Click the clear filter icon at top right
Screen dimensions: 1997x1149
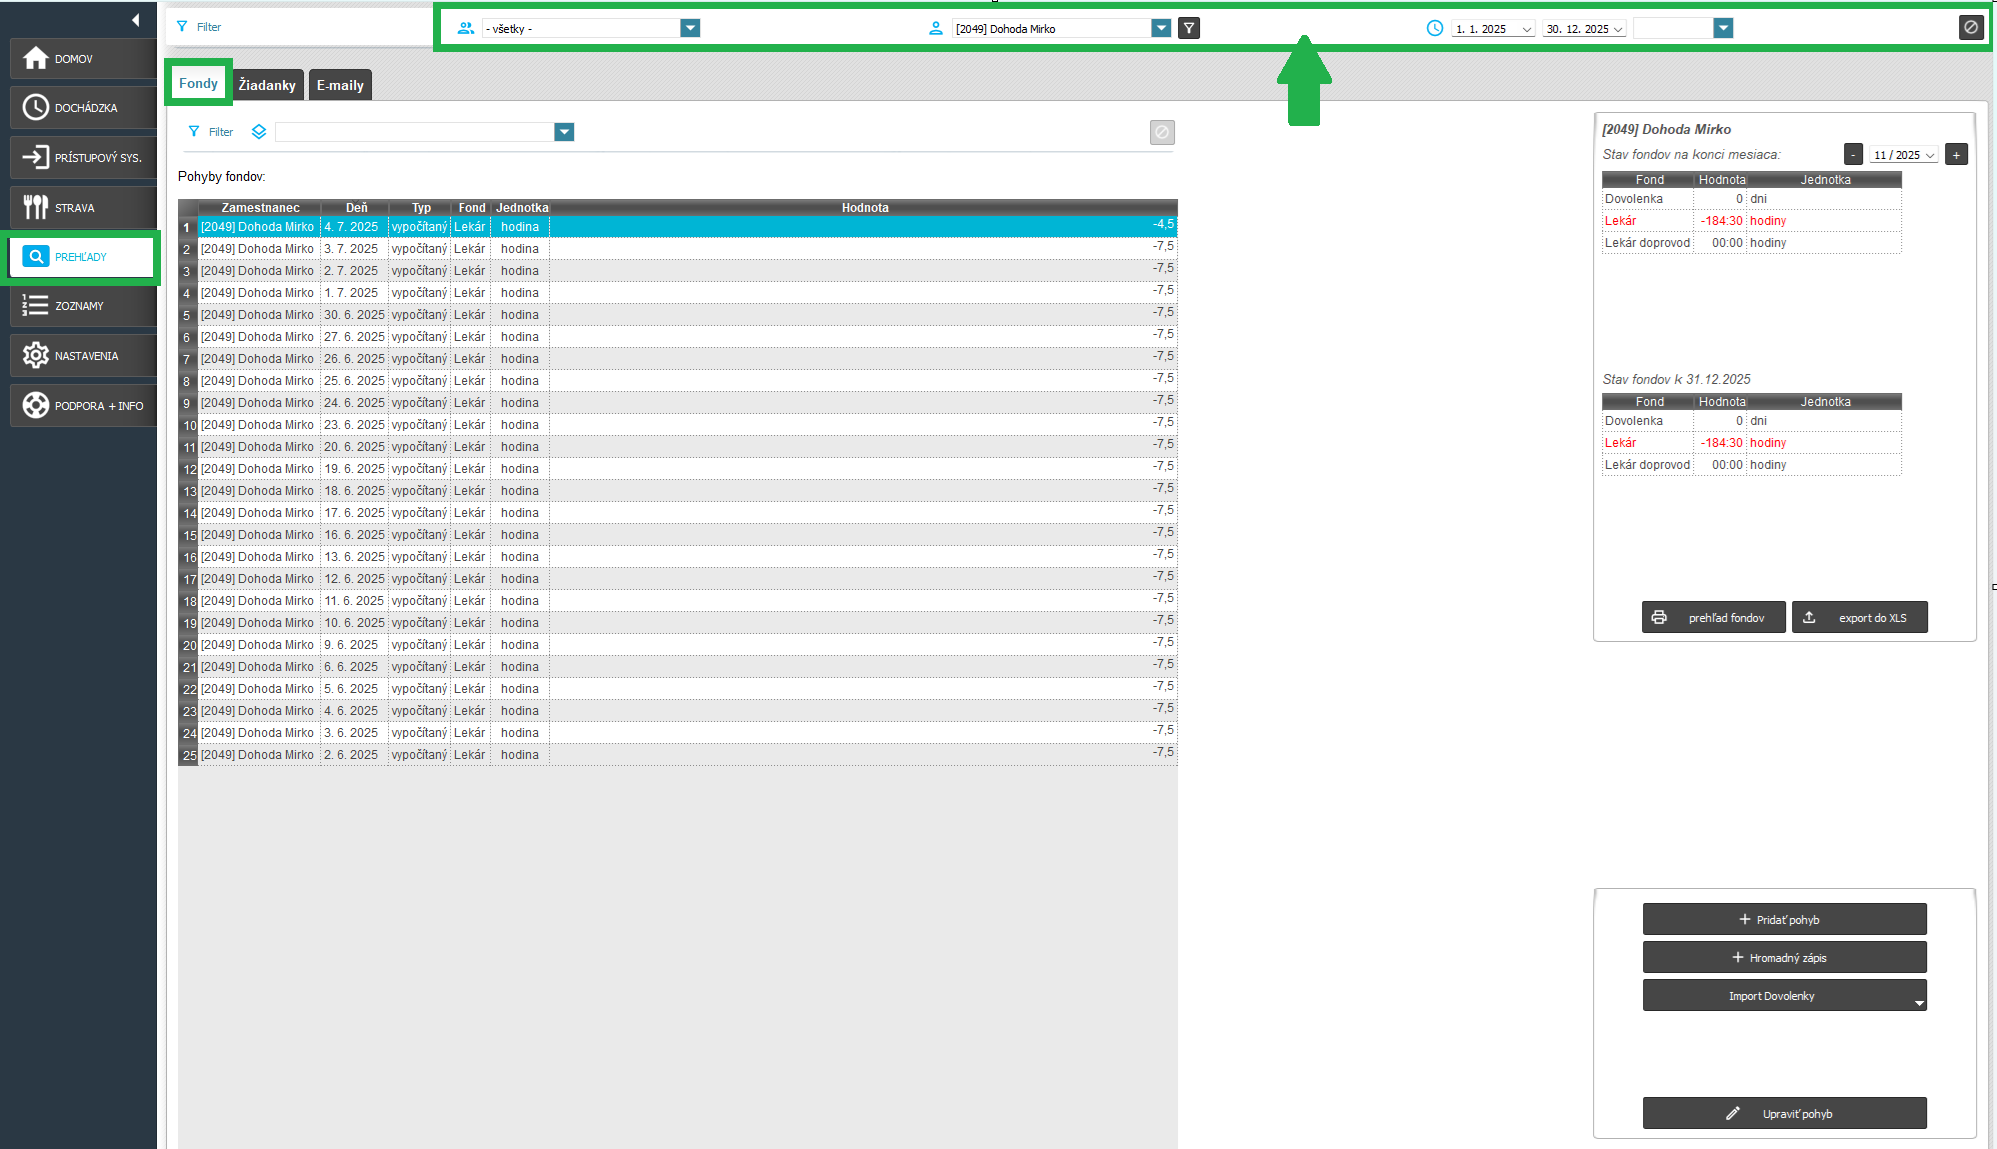(1970, 28)
